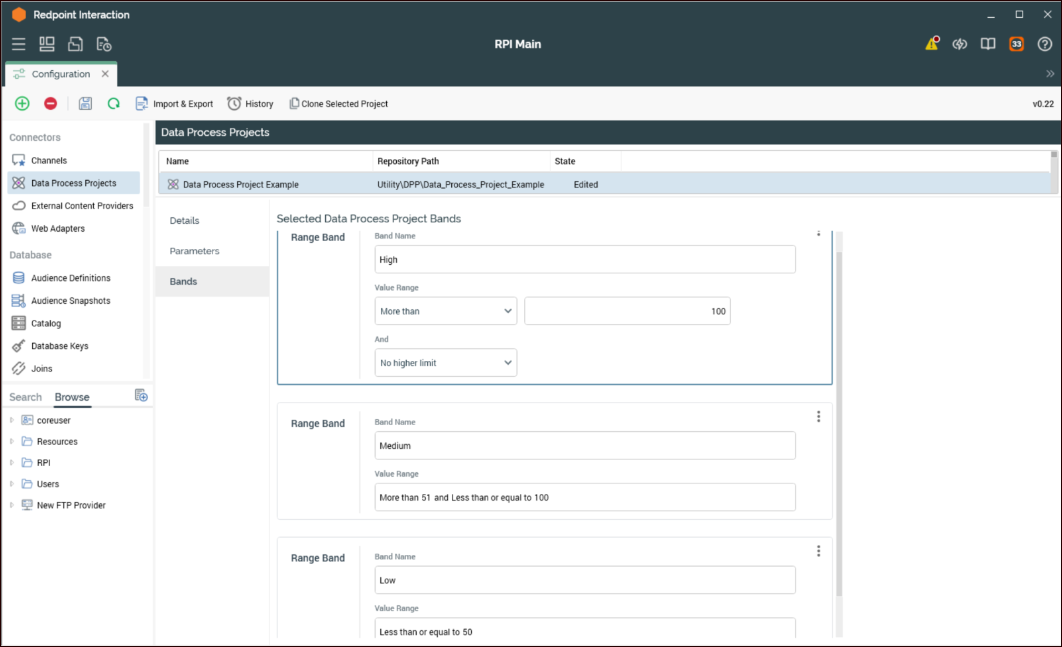Click the red remove item icon

tap(50, 104)
